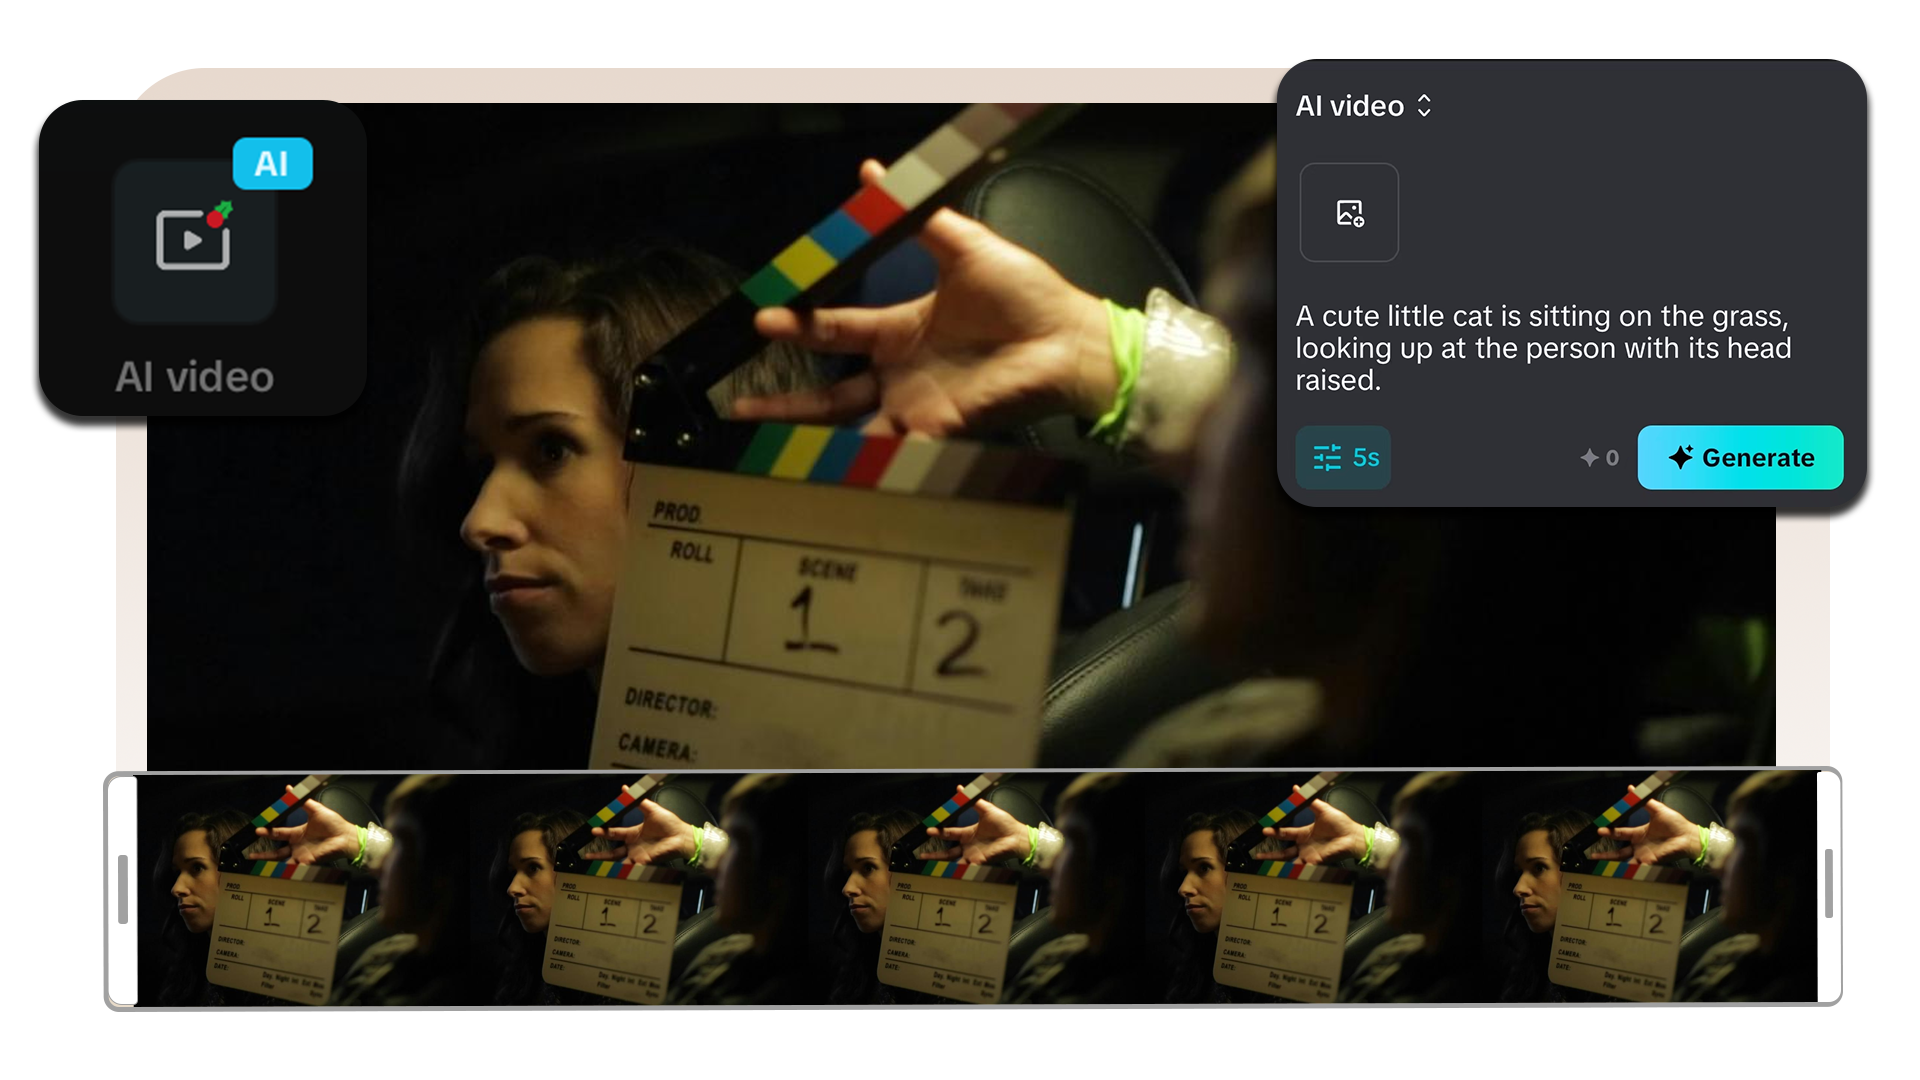Select the middle timeline thumbnail frame
This screenshot has height=1080, width=1920.
[x=975, y=888]
